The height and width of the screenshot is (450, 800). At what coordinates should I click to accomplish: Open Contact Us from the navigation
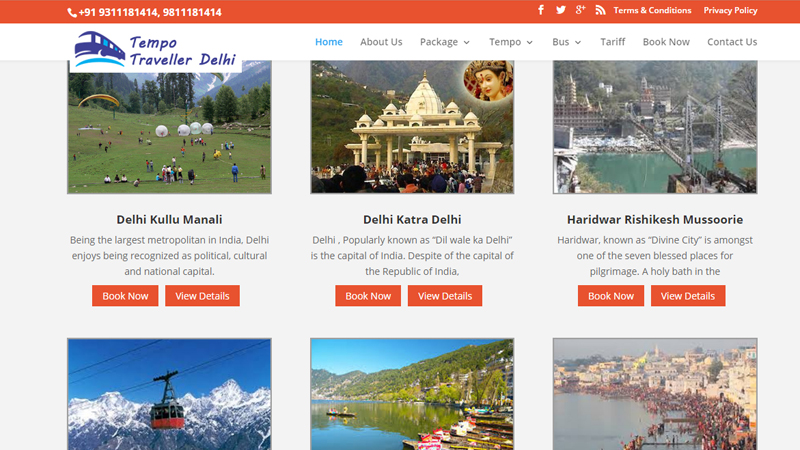tap(732, 42)
